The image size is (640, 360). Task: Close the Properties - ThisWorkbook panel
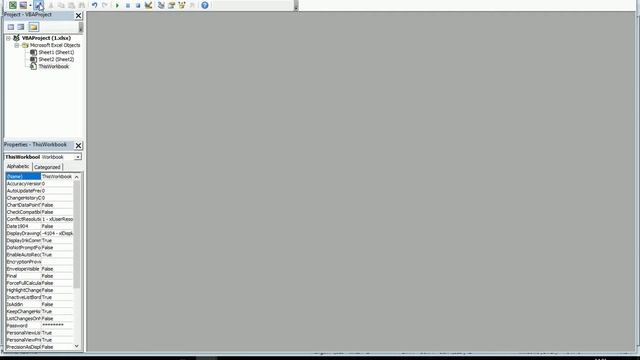78,145
